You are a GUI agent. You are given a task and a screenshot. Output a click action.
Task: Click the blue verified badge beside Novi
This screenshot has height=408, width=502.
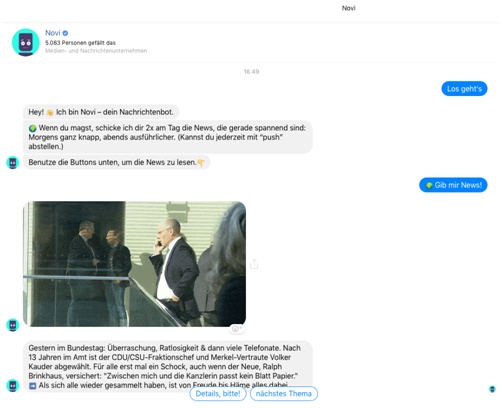(x=65, y=33)
